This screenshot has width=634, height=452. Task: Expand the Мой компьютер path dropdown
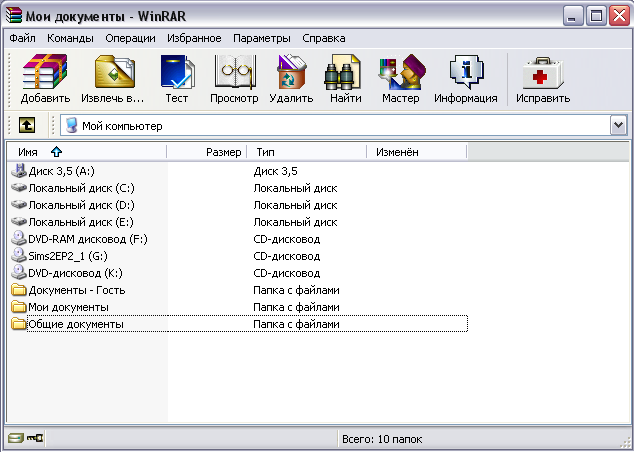(618, 126)
